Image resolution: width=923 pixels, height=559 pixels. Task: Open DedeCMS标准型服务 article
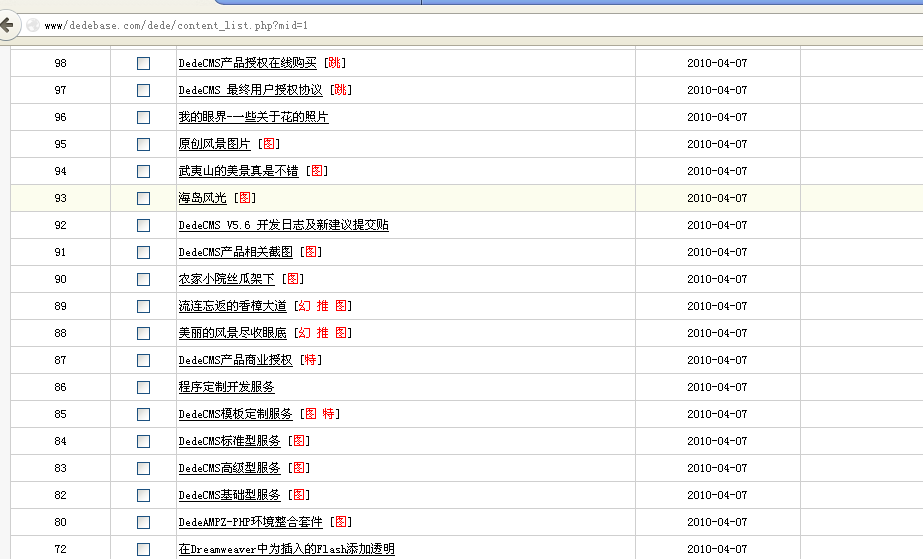click(x=230, y=441)
